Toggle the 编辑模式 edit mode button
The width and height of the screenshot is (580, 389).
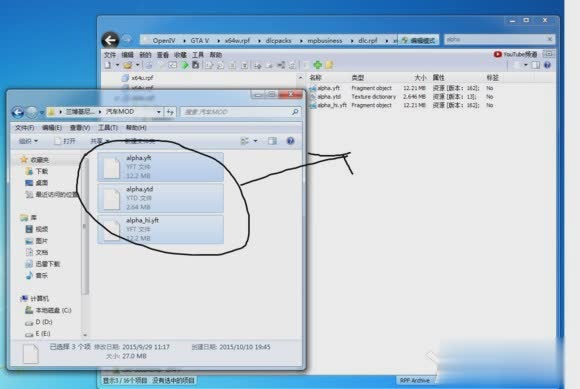(419, 40)
